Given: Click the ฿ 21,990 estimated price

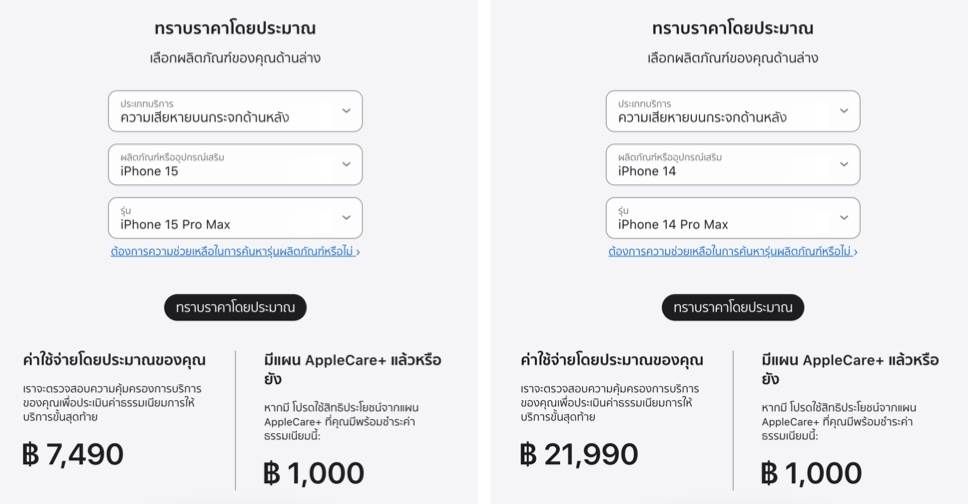Looking at the screenshot, I should pos(579,455).
